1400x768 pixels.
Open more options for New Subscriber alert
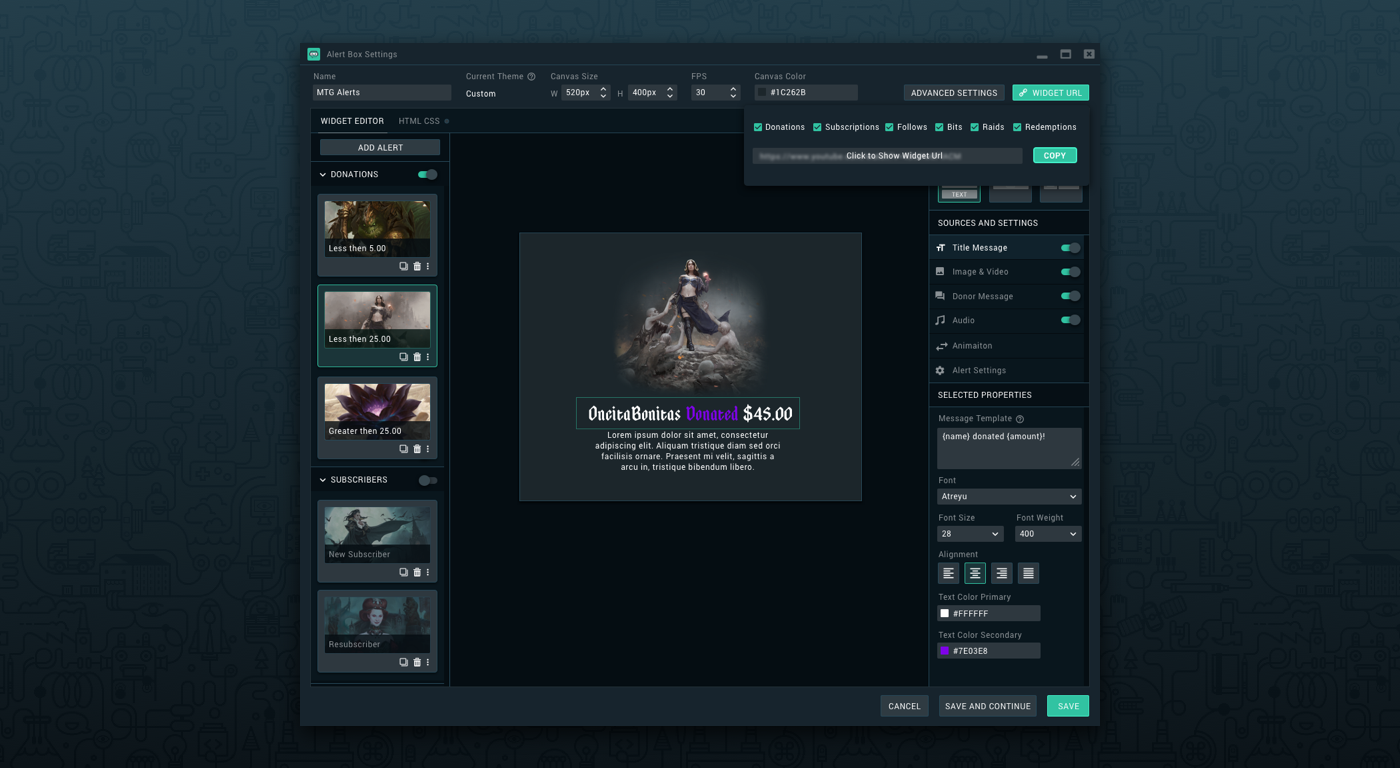click(428, 572)
